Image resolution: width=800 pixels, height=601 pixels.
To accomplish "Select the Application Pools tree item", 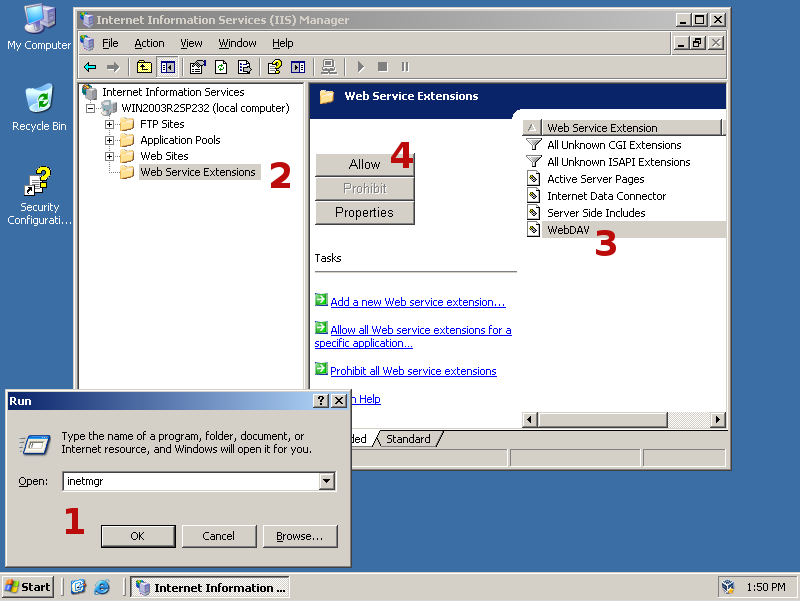I will pos(181,140).
